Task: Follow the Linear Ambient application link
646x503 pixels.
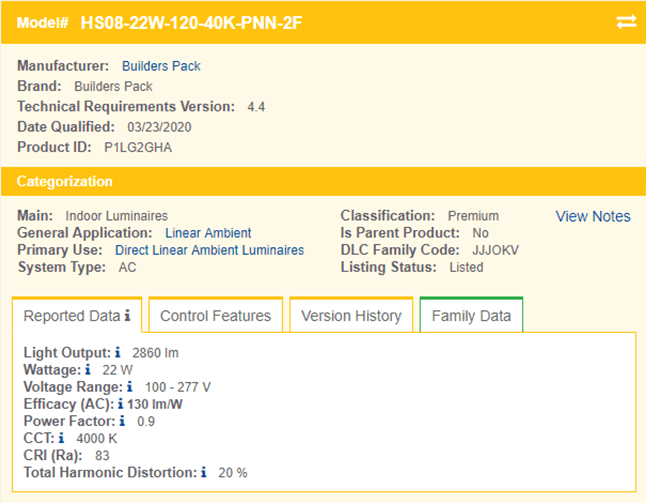Action: coord(208,233)
